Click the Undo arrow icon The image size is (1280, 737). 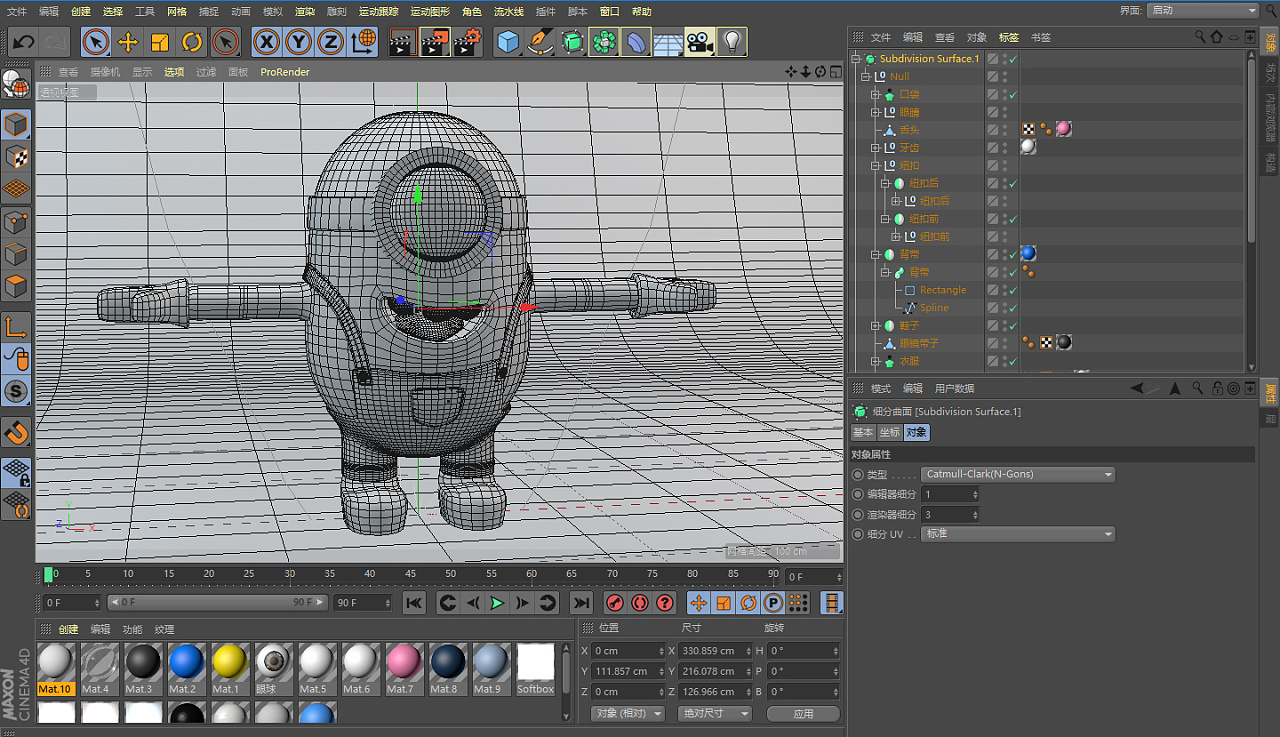click(x=24, y=42)
